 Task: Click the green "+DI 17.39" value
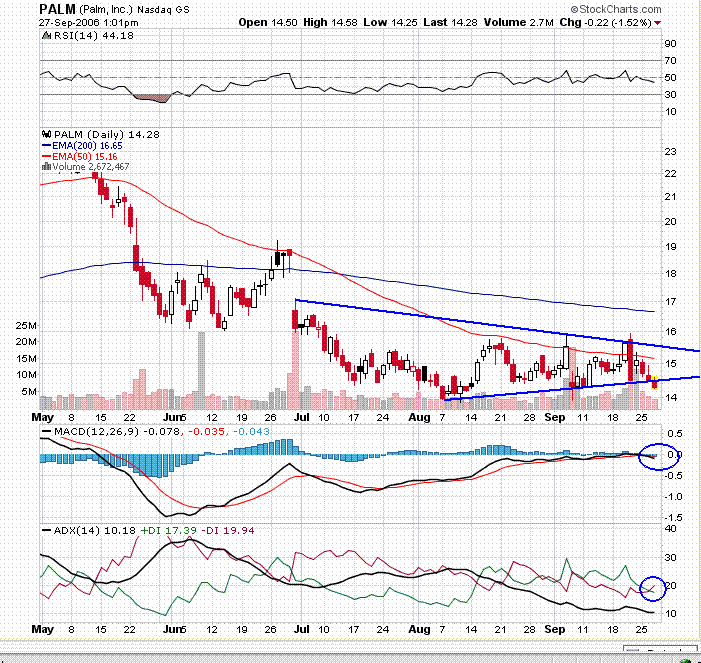coord(169,531)
